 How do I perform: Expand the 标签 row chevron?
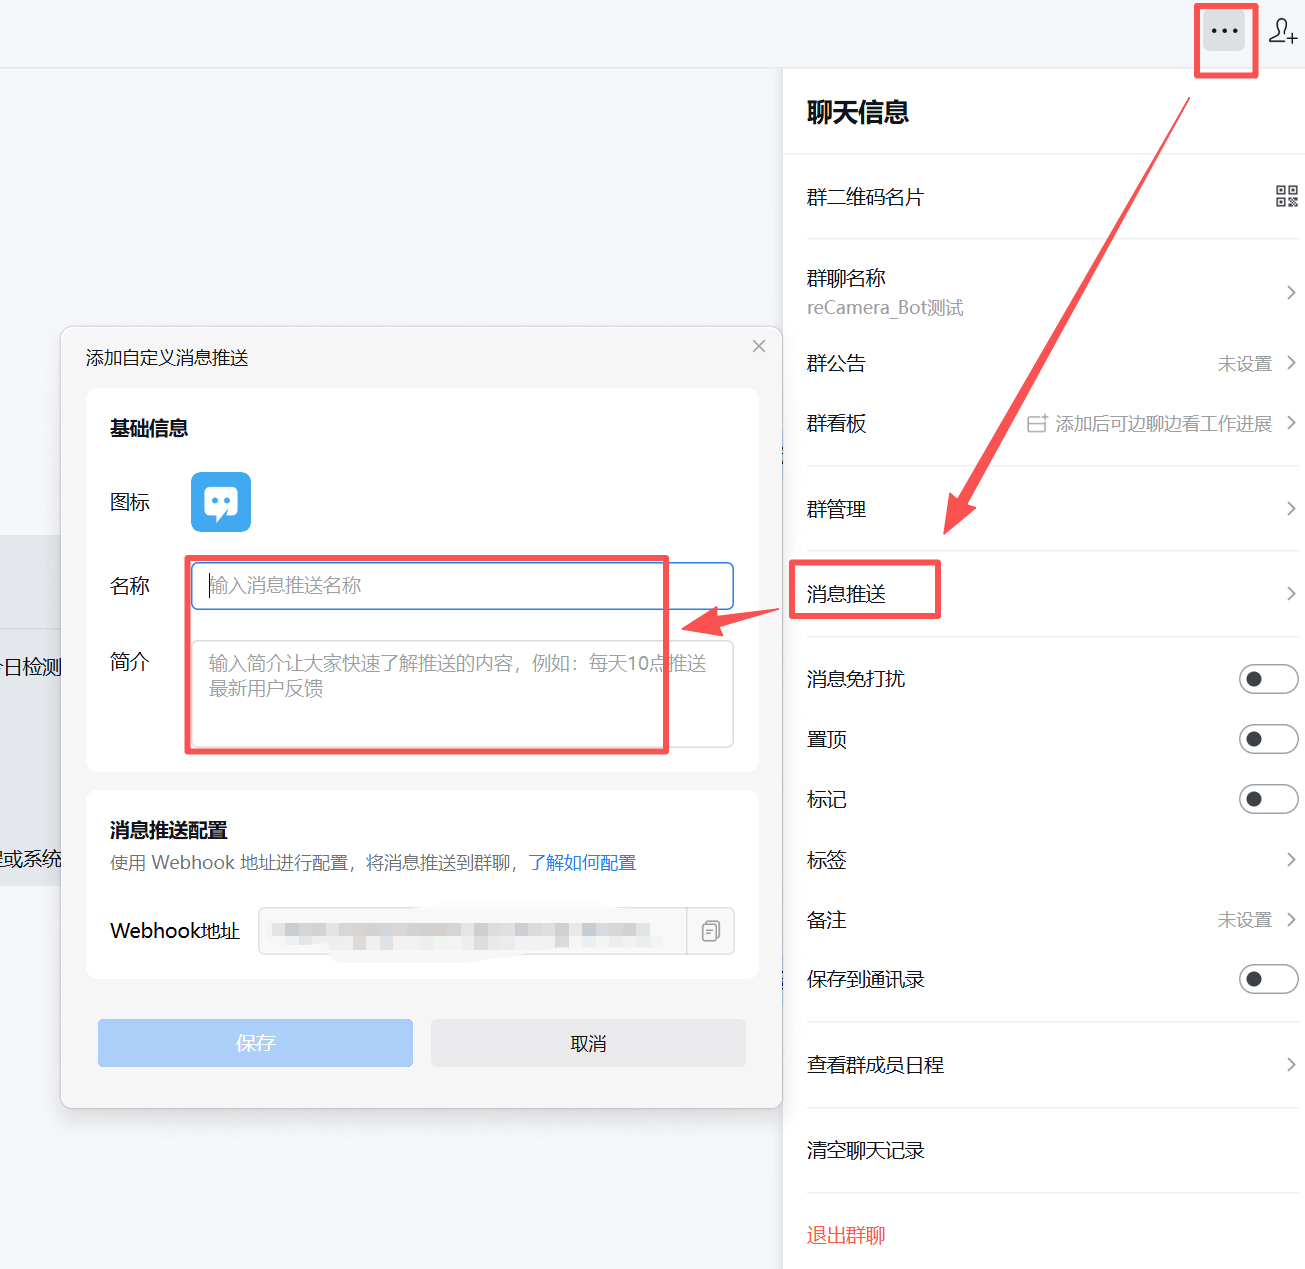click(x=1291, y=859)
